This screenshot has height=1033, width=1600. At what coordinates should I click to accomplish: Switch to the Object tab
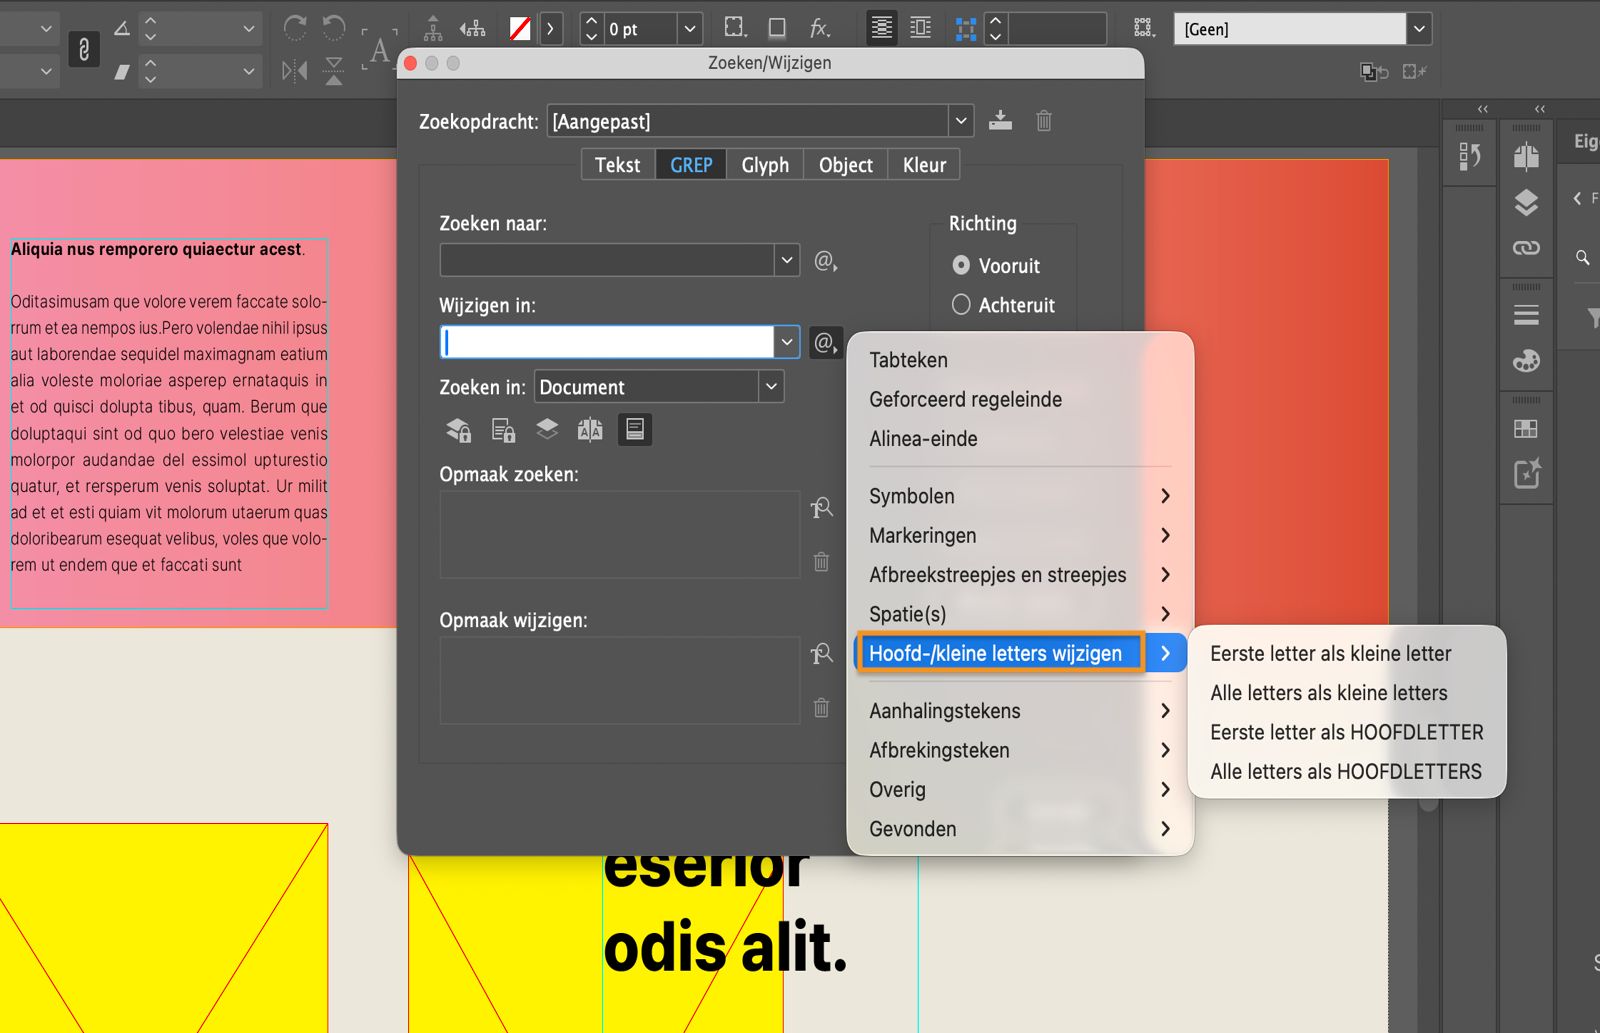(846, 165)
